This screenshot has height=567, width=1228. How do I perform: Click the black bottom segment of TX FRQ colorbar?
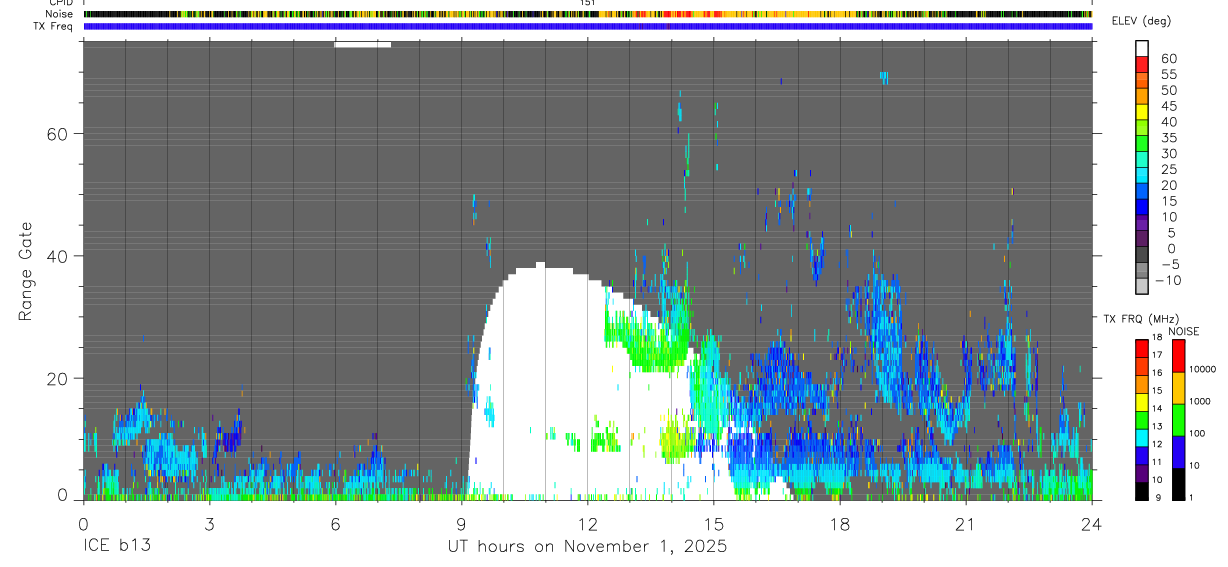1142,491
